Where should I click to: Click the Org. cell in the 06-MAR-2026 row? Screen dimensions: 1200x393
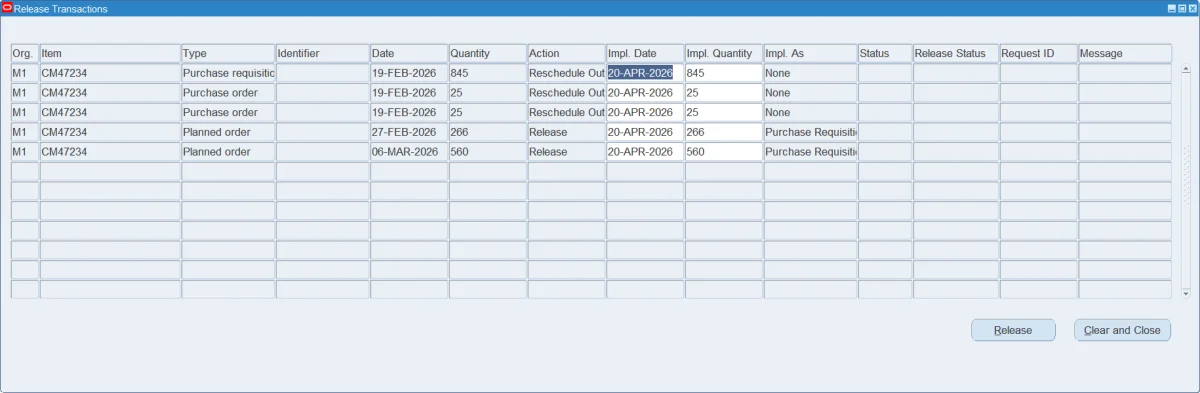click(24, 152)
